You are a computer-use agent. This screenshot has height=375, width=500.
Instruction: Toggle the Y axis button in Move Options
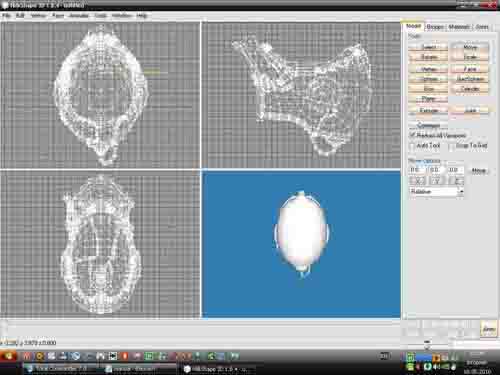(436, 181)
